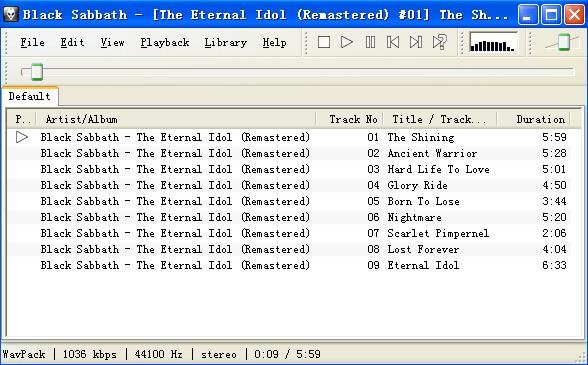The image size is (588, 365).
Task: Click 1036 kbps bitrate in status bar
Action: (x=89, y=354)
